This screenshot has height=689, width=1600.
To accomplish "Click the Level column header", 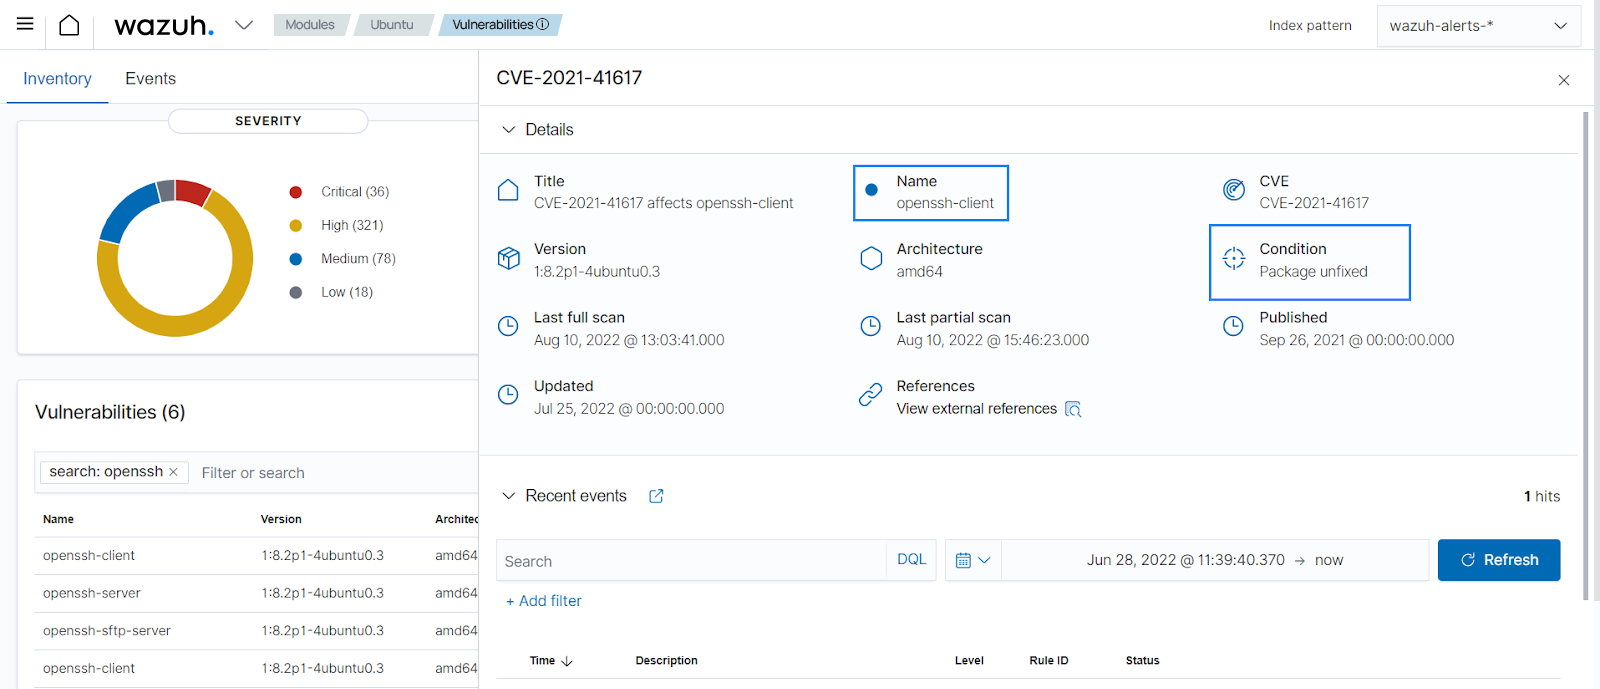I will click(x=969, y=661).
